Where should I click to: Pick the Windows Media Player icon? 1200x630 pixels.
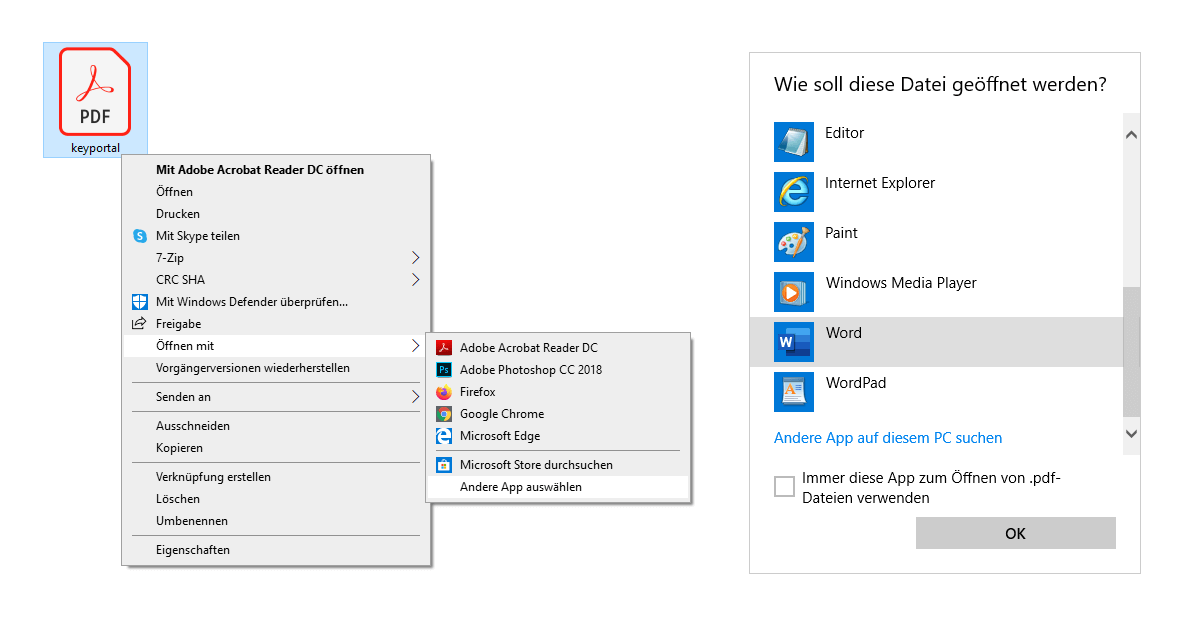coord(794,292)
